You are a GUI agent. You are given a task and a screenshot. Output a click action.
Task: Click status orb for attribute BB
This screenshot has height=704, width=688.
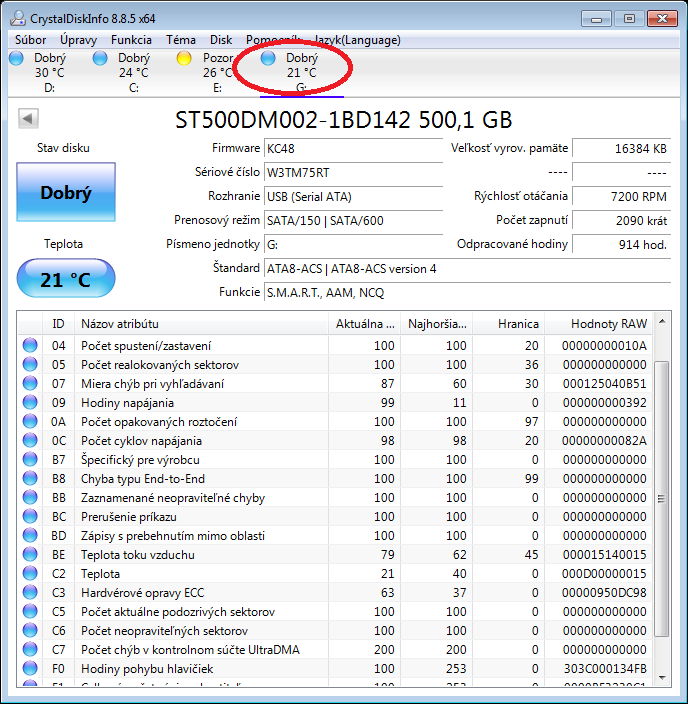[30, 497]
